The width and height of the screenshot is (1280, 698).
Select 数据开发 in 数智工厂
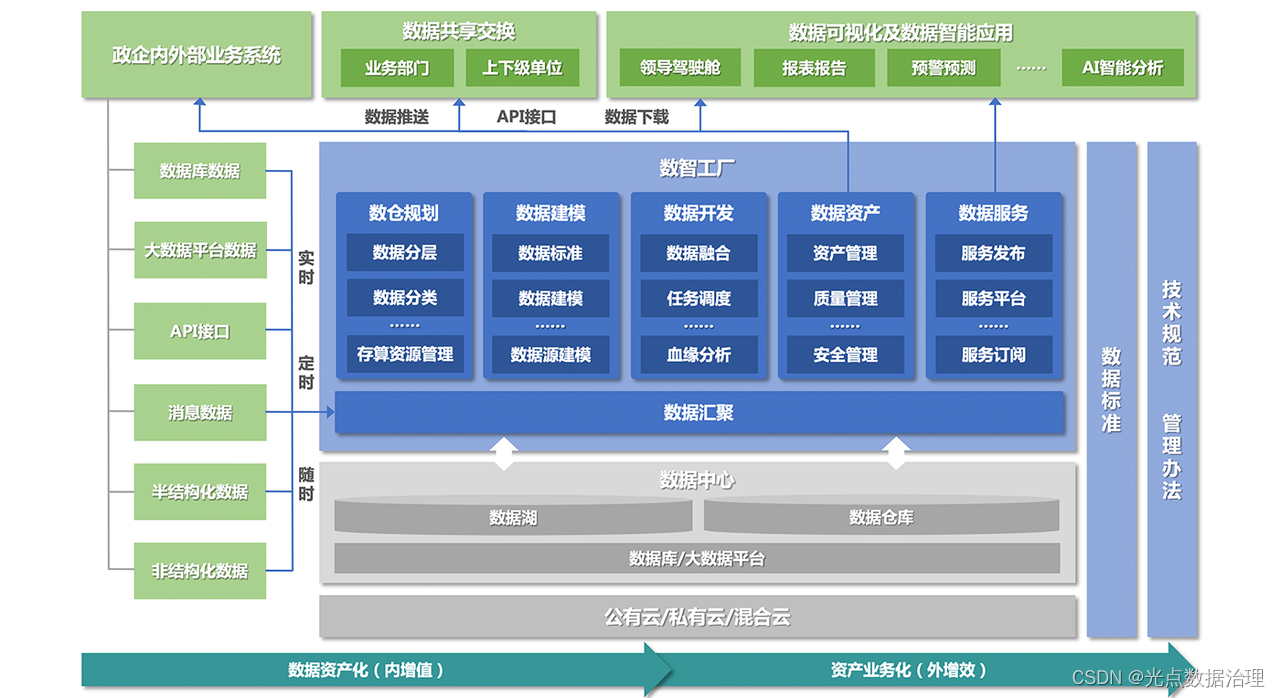(x=698, y=212)
